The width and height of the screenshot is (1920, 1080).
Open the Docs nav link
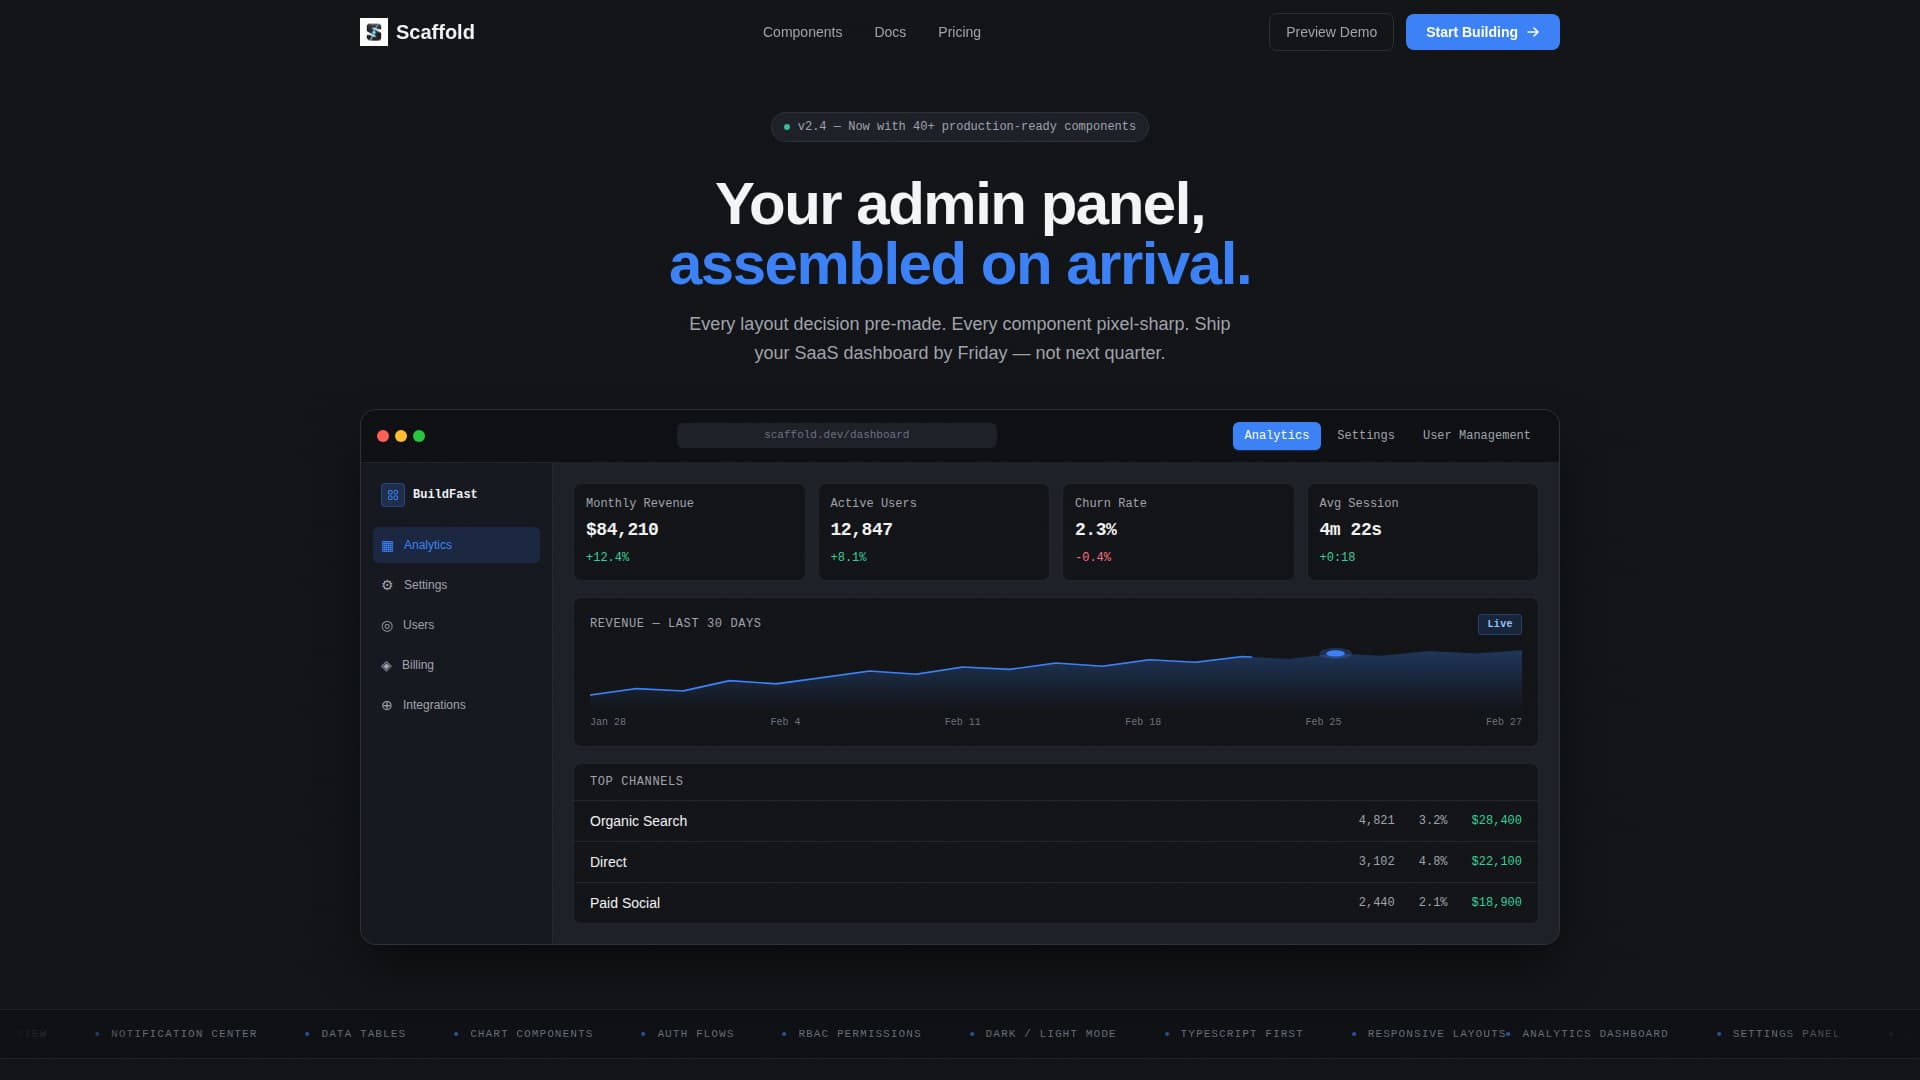pyautogui.click(x=890, y=32)
